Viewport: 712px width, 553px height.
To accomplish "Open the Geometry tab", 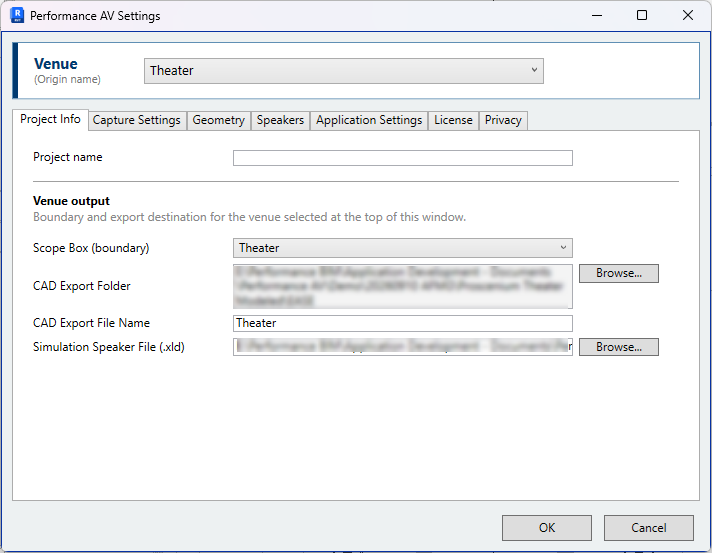I will 219,120.
